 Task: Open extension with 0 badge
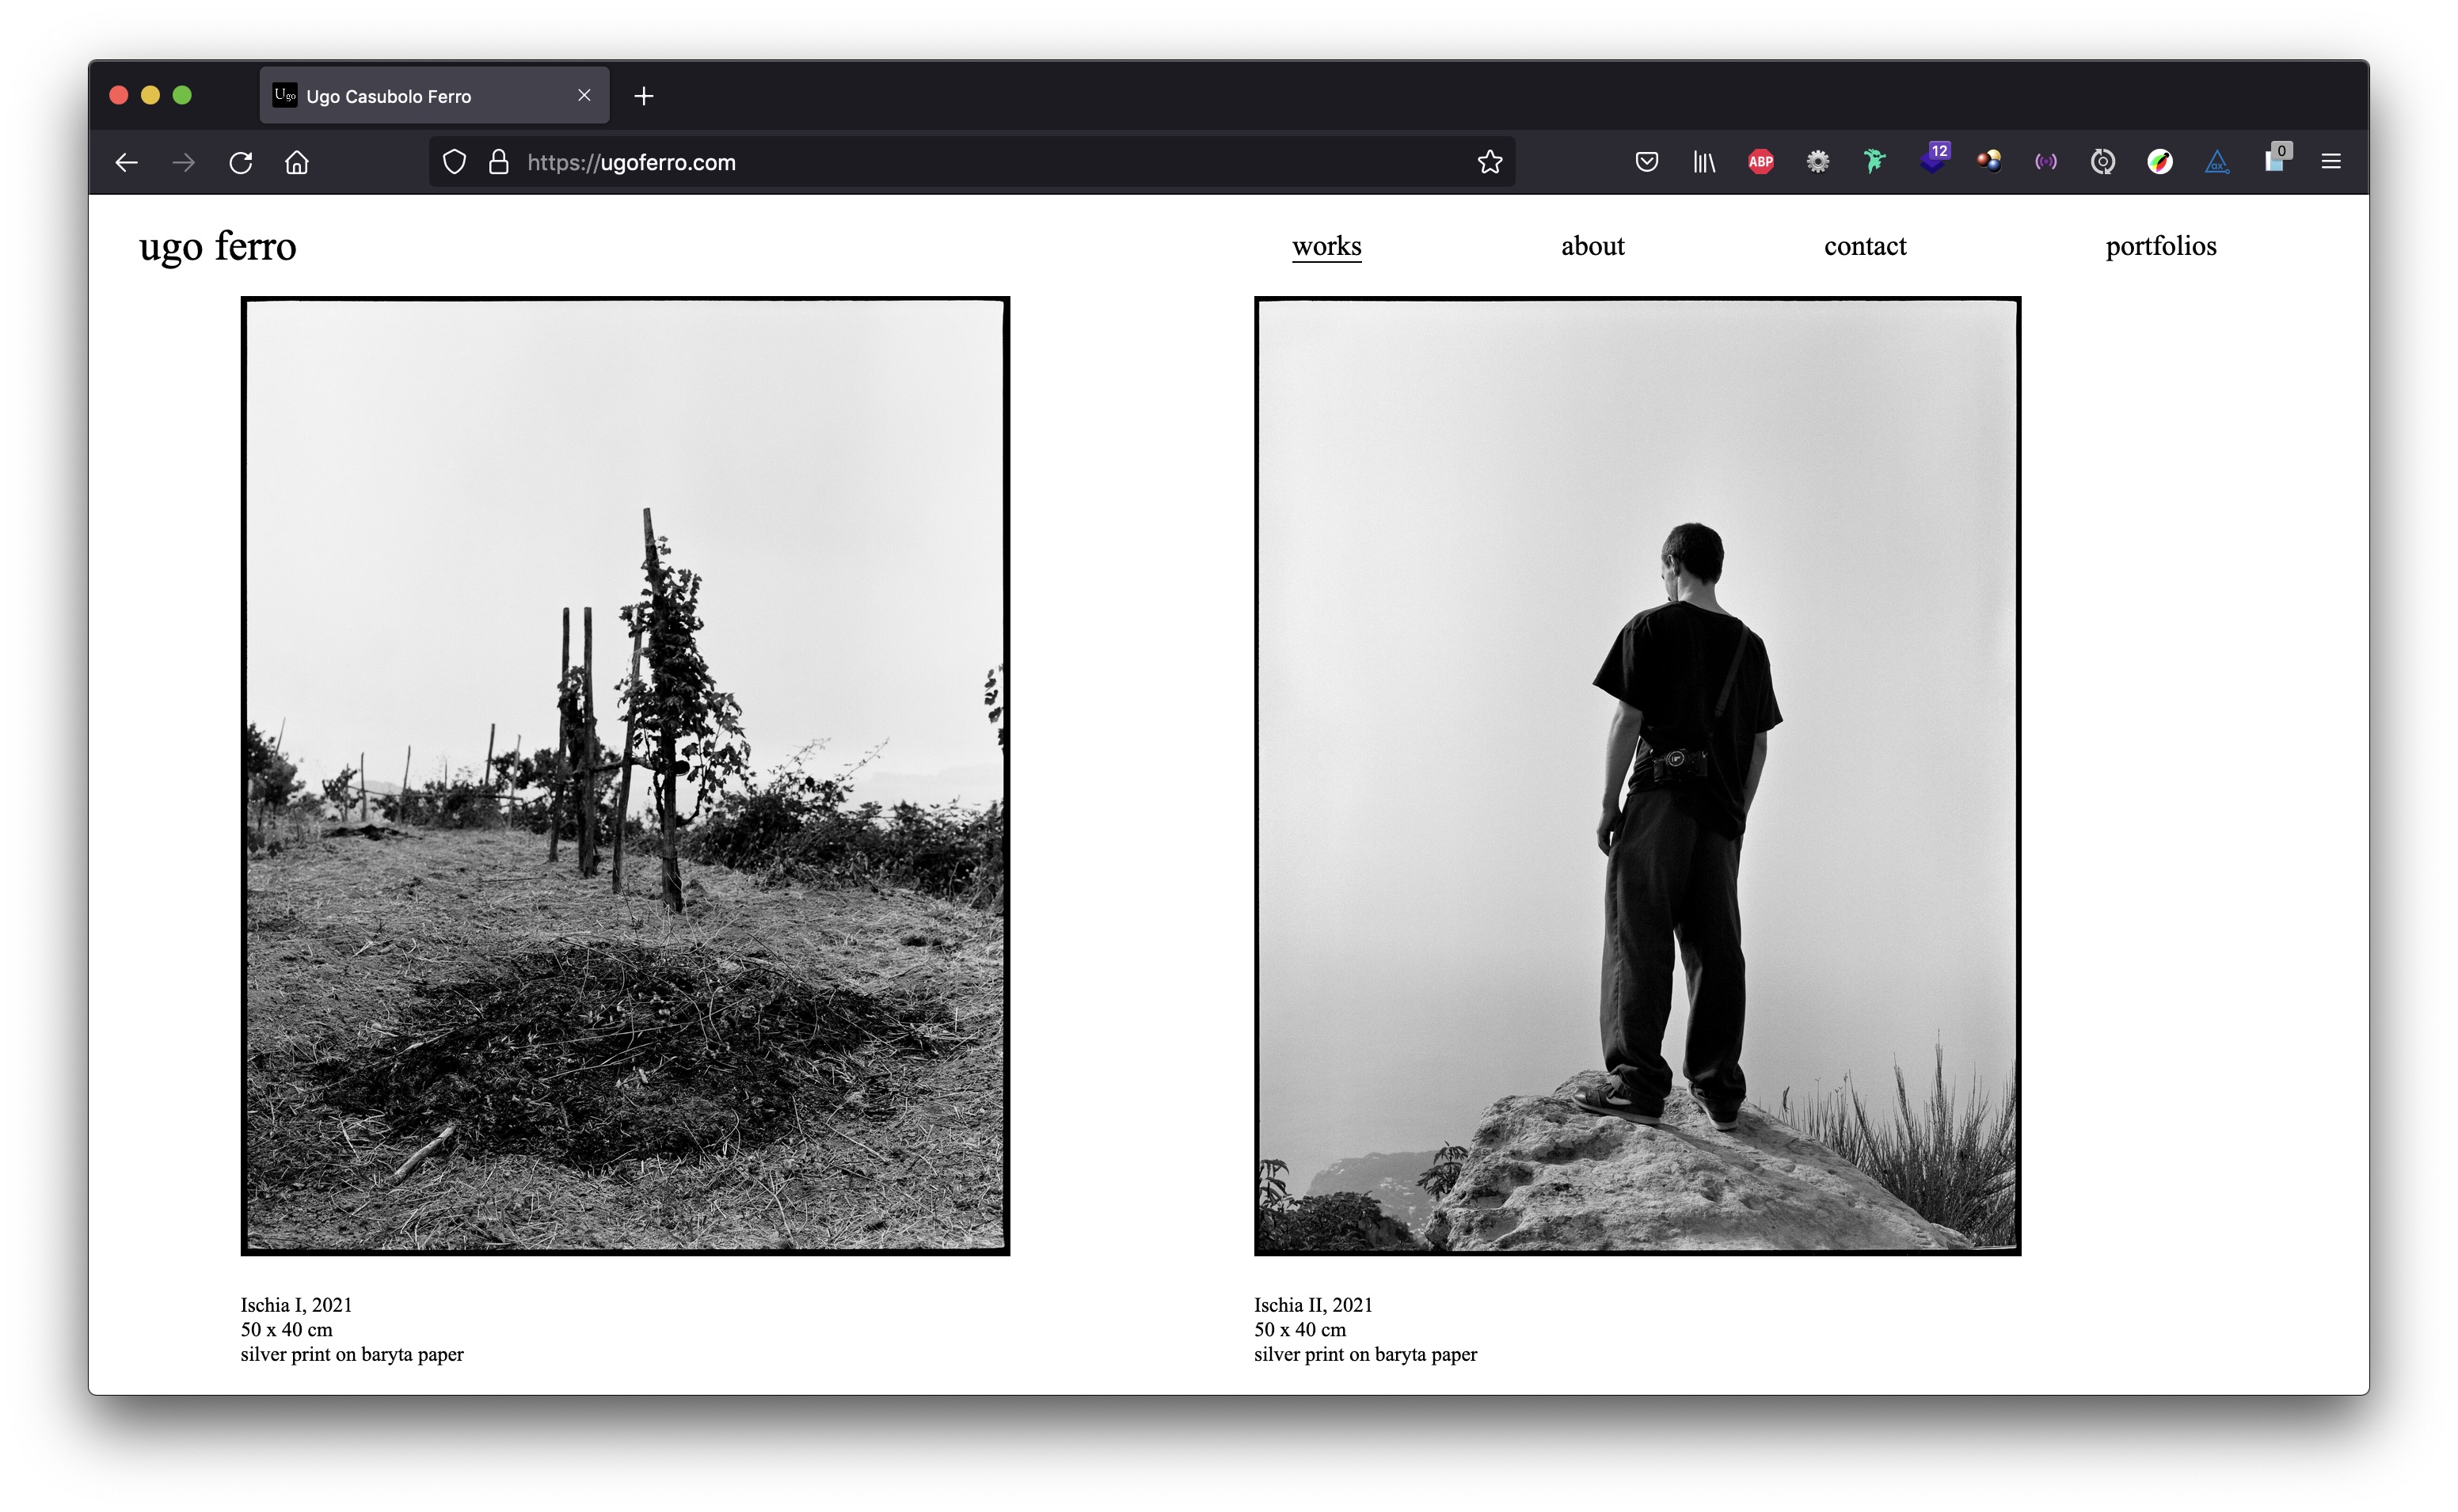[2277, 158]
